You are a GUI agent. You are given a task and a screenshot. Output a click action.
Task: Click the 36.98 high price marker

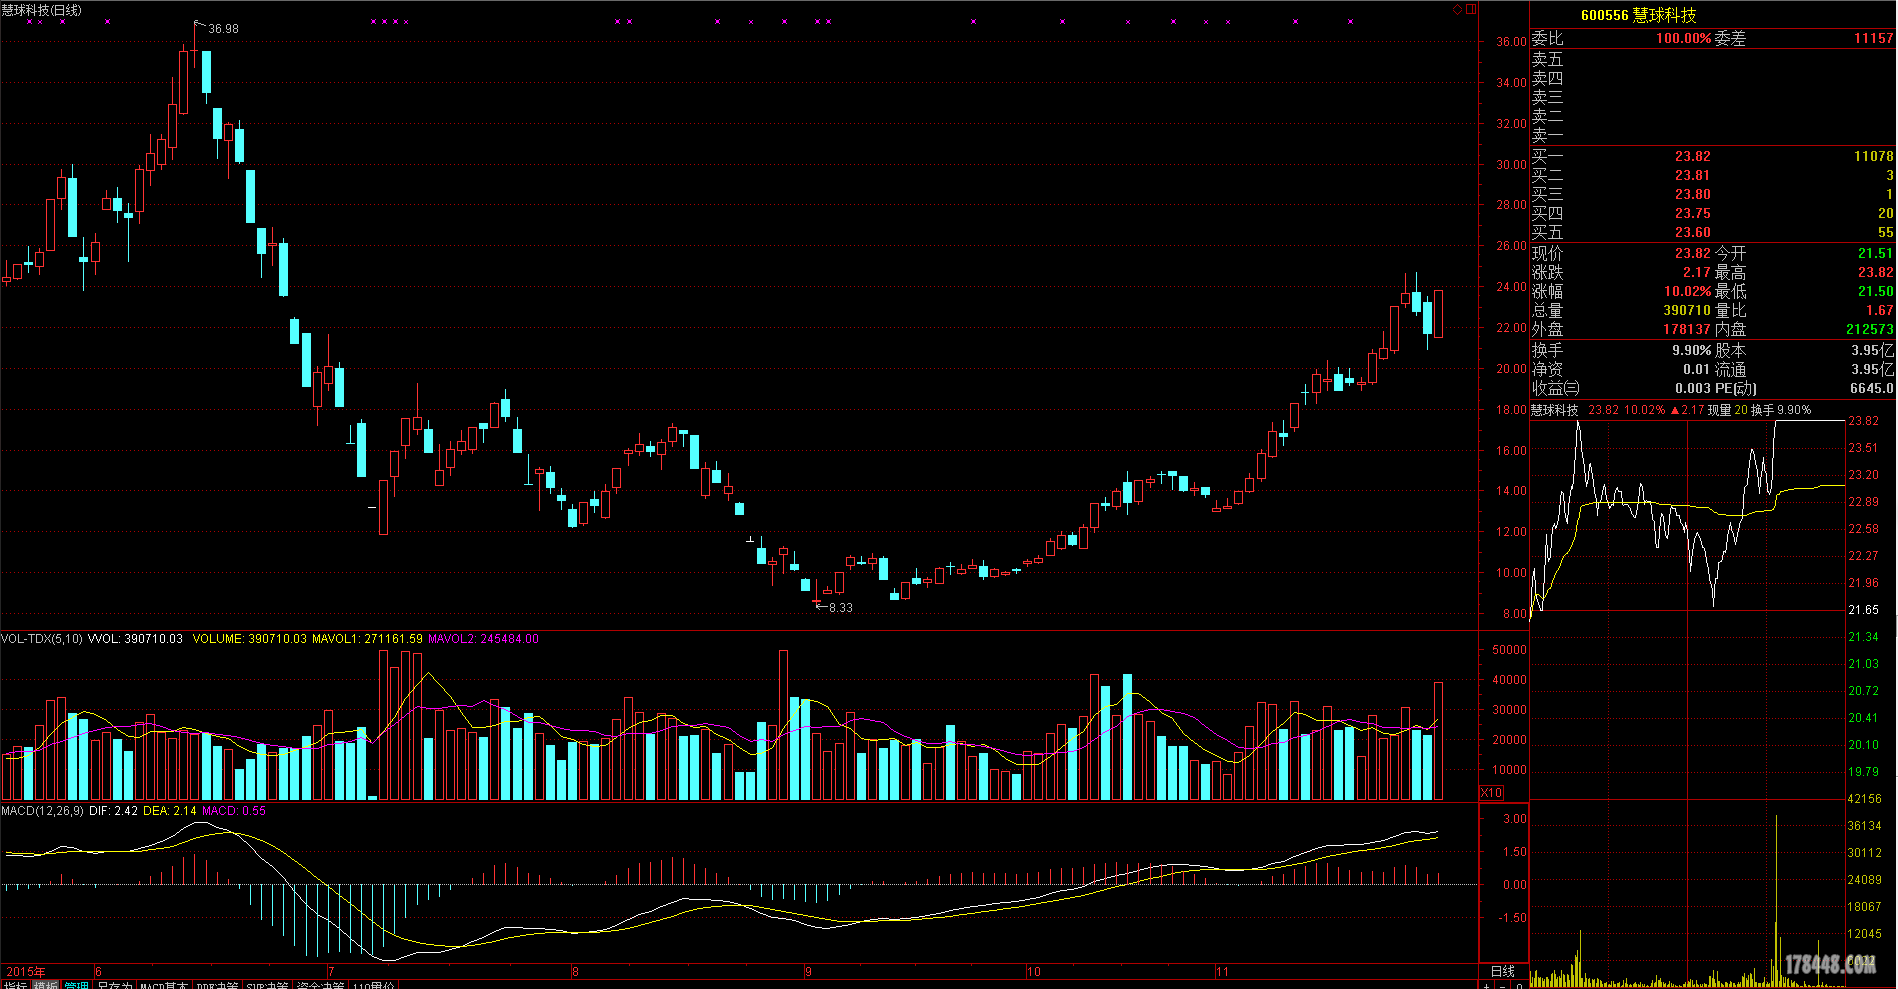(x=223, y=29)
